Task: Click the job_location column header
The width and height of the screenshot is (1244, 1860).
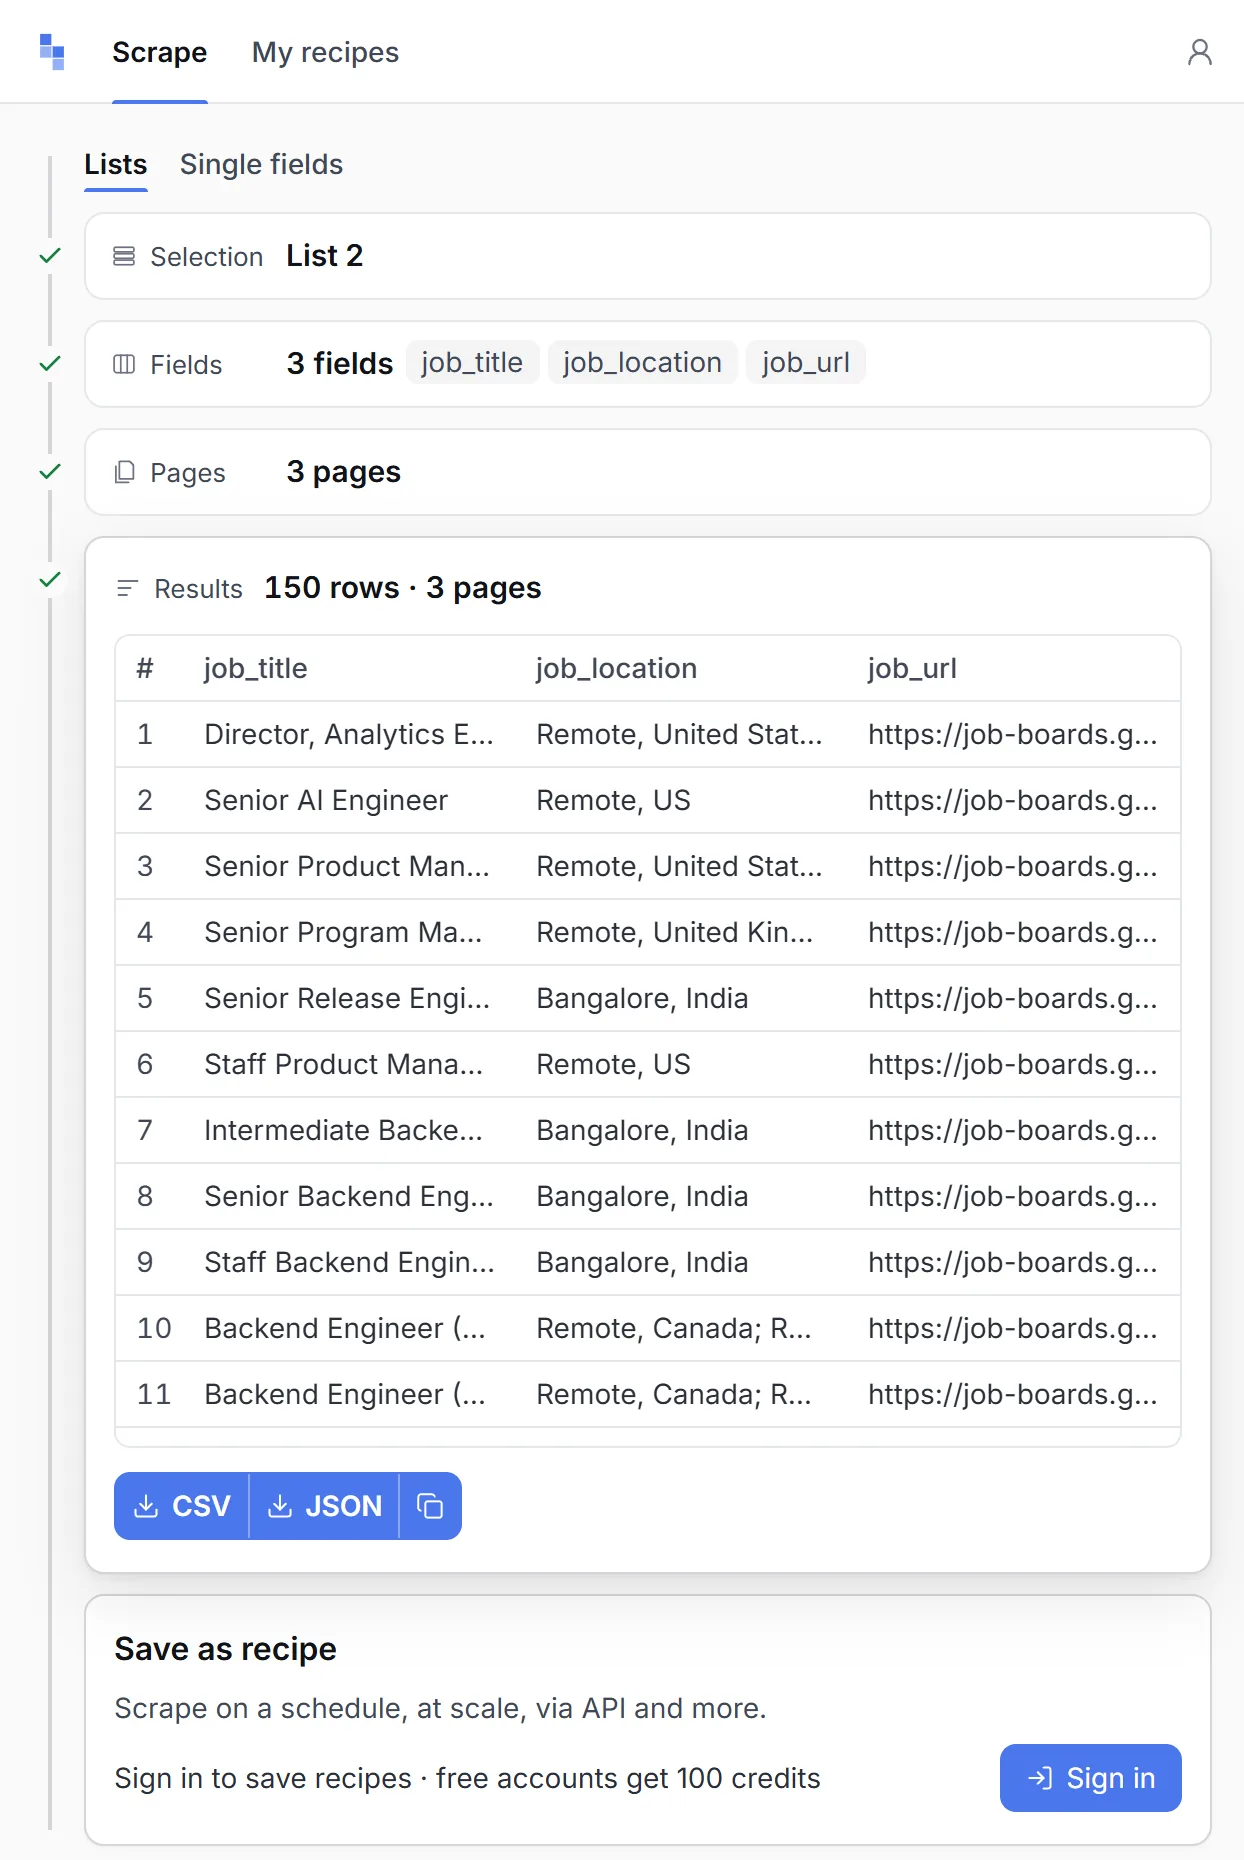Action: 616,668
